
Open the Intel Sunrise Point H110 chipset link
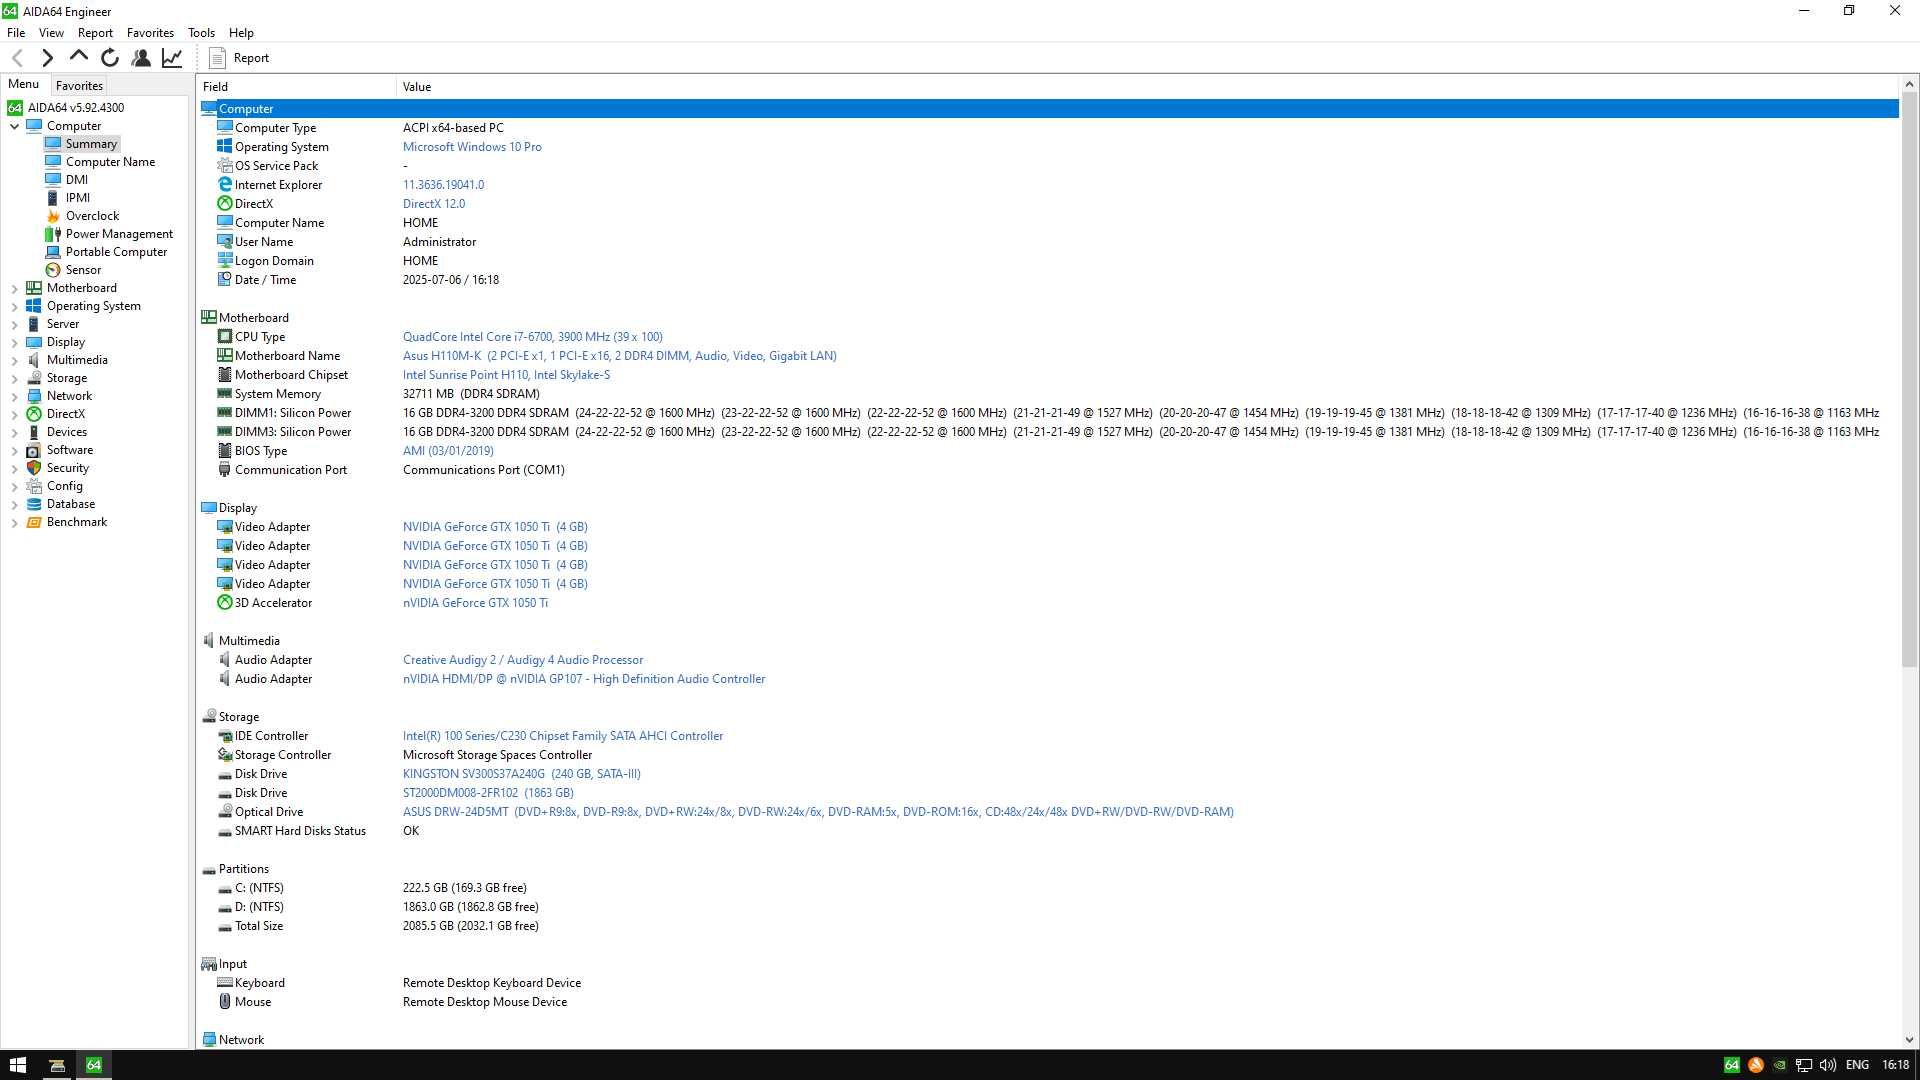coord(506,375)
